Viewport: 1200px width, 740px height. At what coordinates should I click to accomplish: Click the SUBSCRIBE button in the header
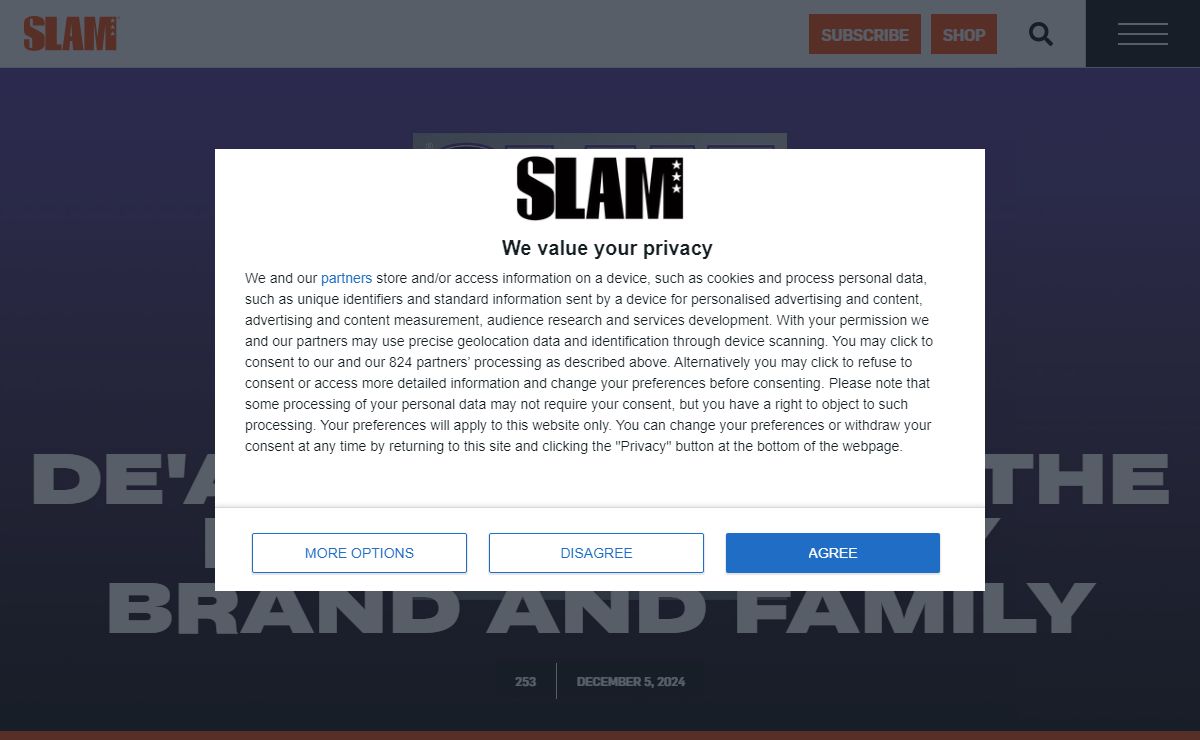point(865,34)
